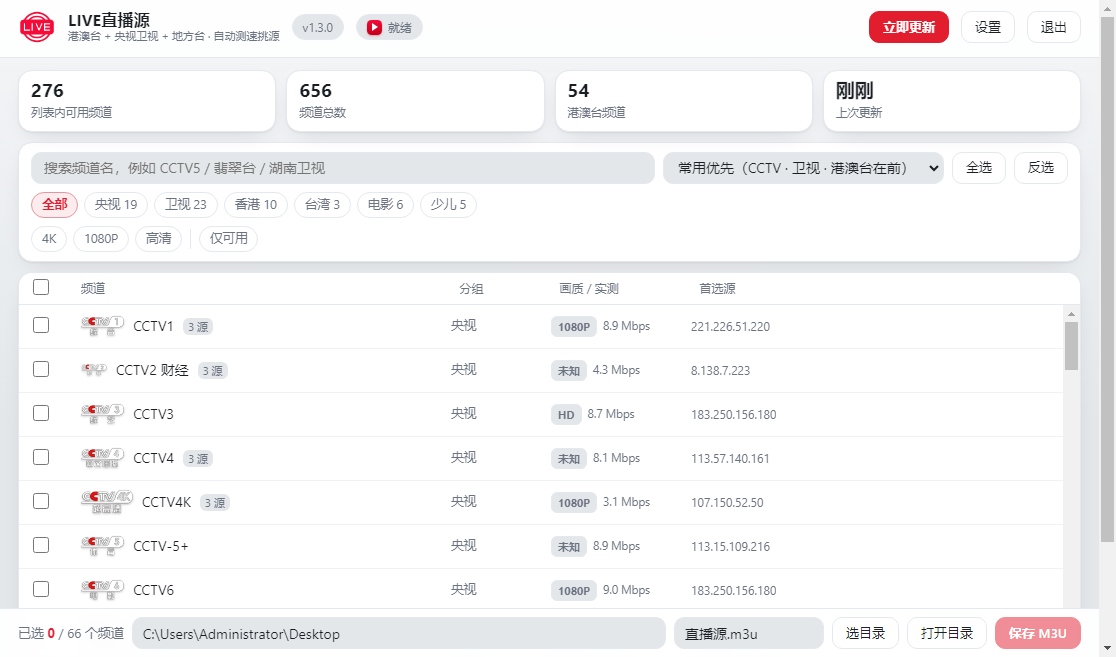Viewport: 1116px width, 657px height.
Task: Check the CCTV3 row checkbox
Action: [41, 414]
